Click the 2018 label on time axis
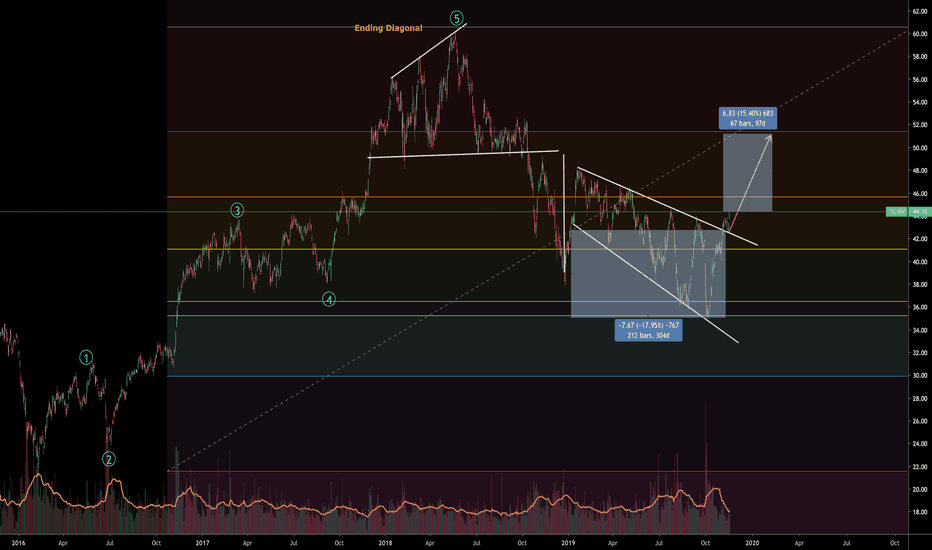The width and height of the screenshot is (932, 550). (385, 543)
